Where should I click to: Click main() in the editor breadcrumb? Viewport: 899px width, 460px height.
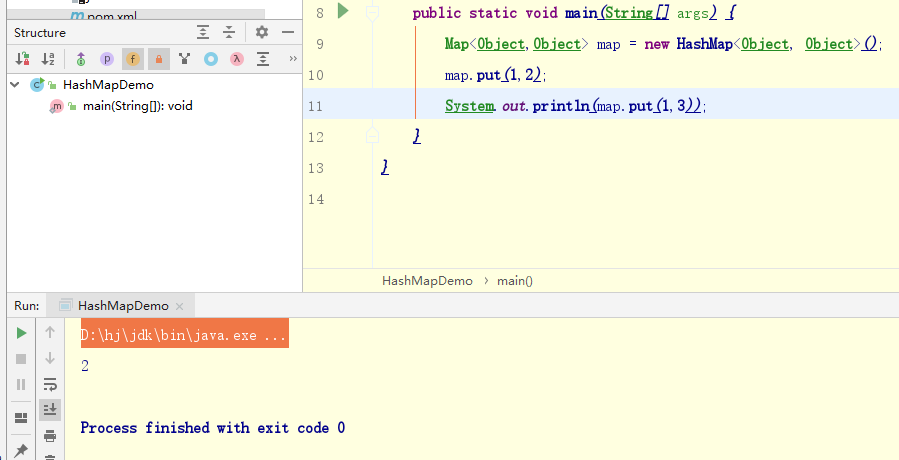coord(515,280)
